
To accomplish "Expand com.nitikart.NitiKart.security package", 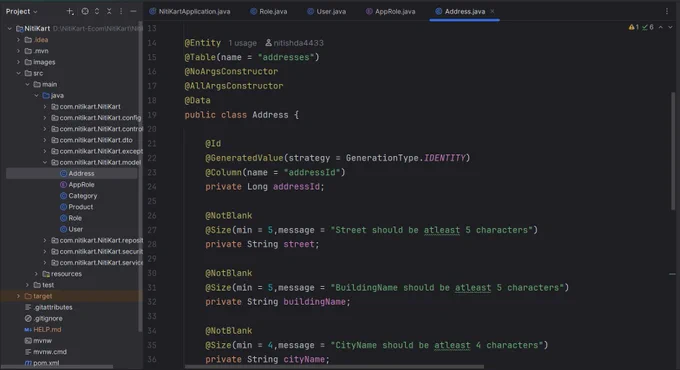I will click(x=45, y=252).
